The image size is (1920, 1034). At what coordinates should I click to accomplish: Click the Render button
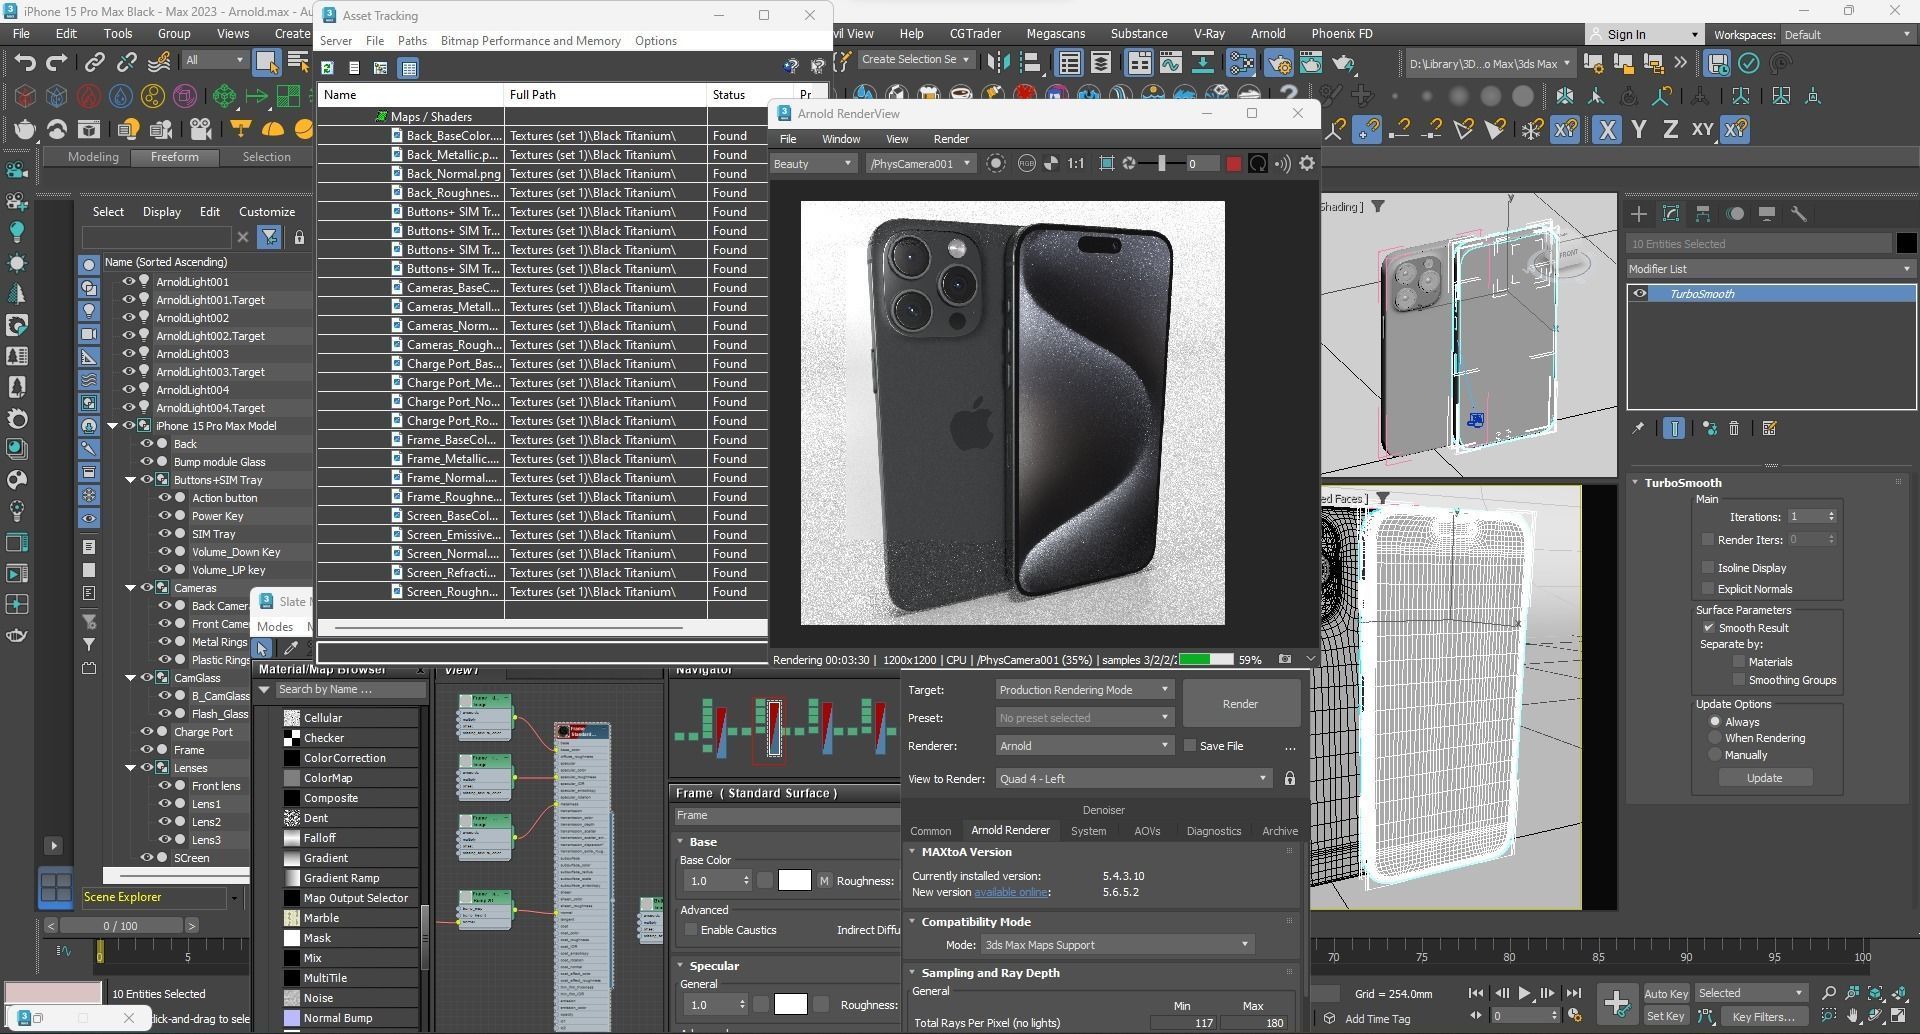click(x=1240, y=704)
